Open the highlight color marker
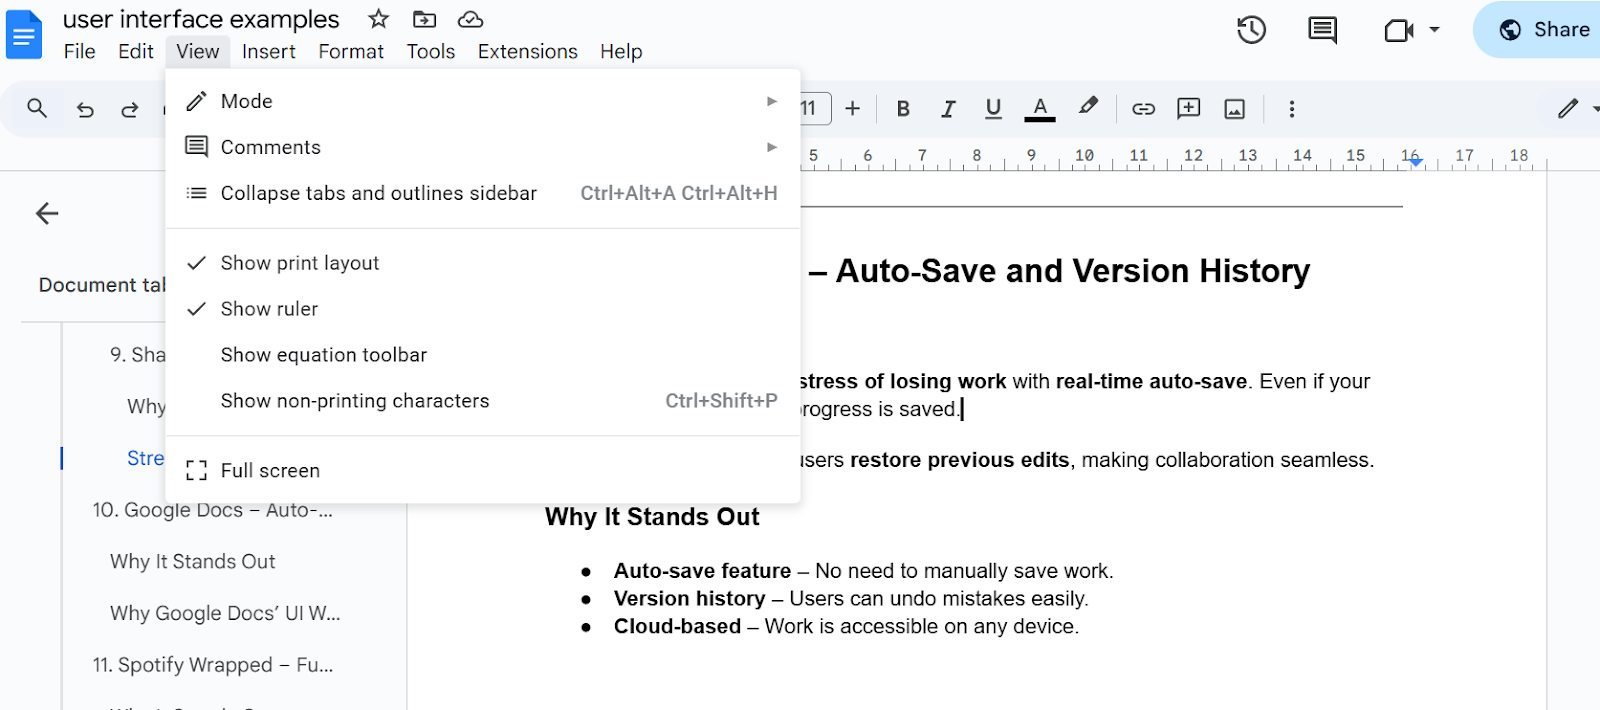The height and width of the screenshot is (710, 1600). [1088, 107]
